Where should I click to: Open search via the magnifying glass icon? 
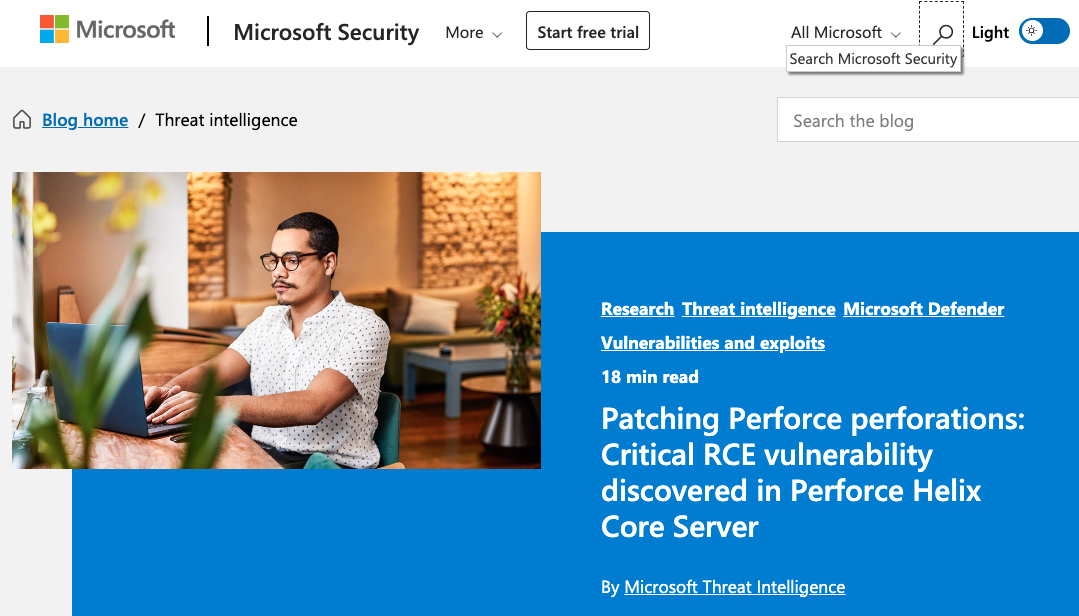[x=941, y=30]
